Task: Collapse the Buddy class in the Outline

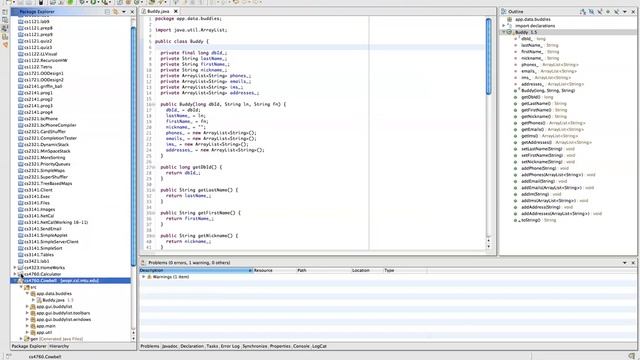Action: pos(504,32)
